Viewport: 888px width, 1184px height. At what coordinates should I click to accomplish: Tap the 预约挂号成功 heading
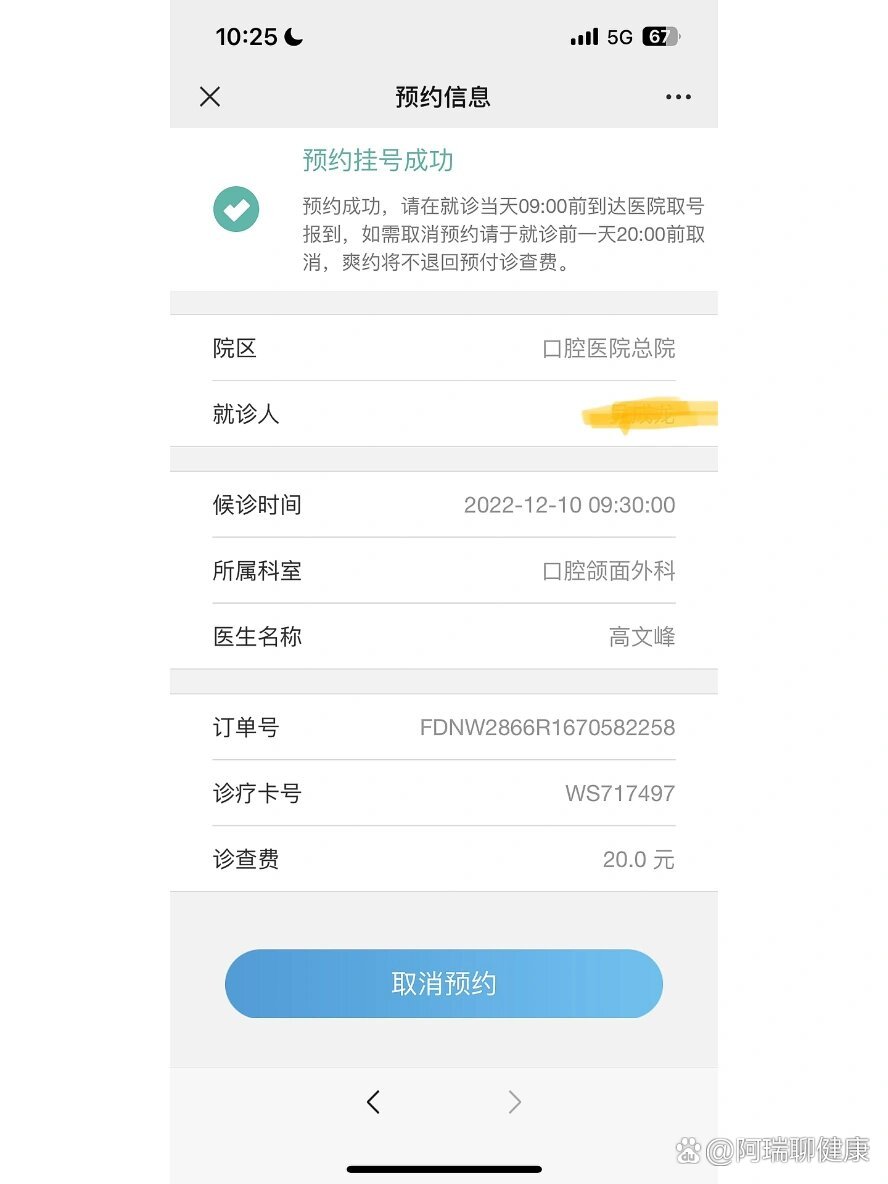coord(378,160)
